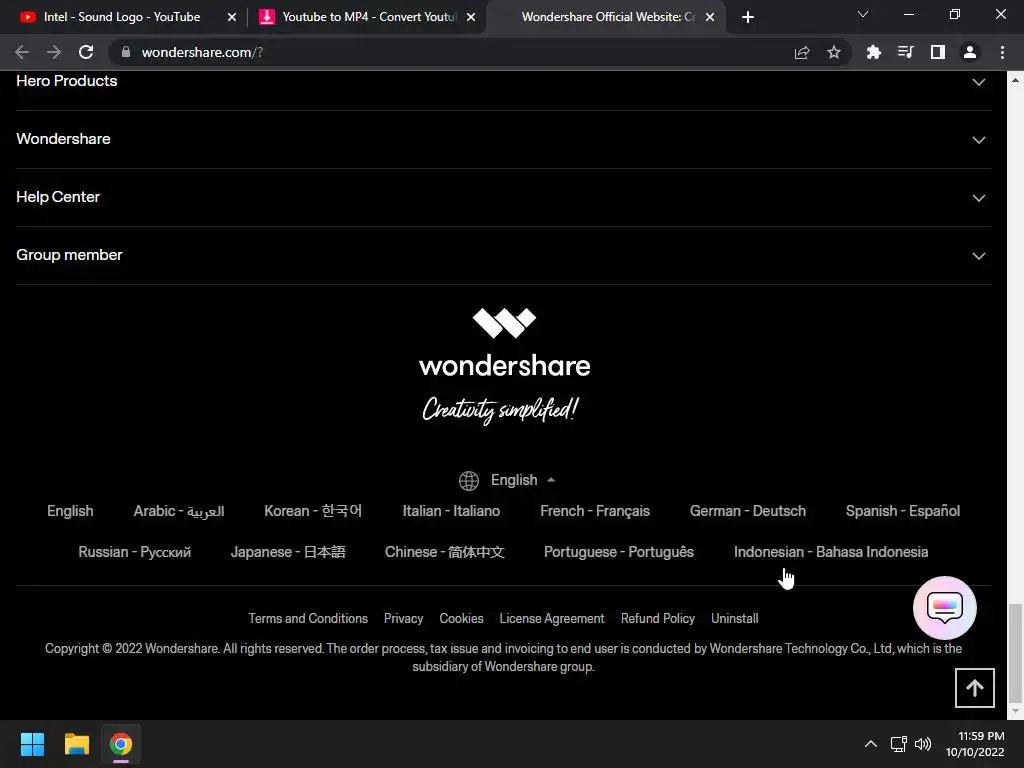The image size is (1024, 768).
Task: Click the scrollbar down arrow
Action: 1015,711
